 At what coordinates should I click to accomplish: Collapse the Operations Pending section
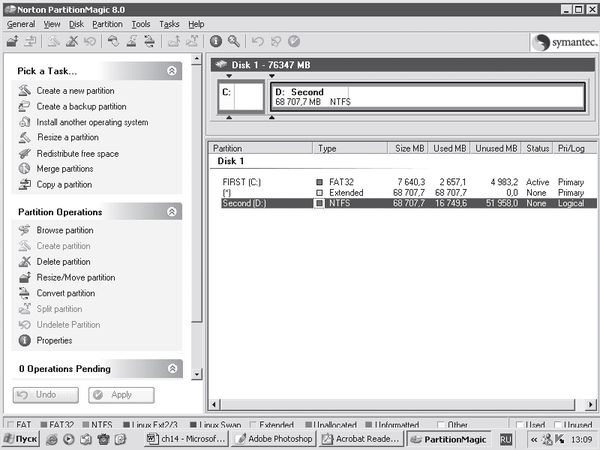[x=172, y=369]
